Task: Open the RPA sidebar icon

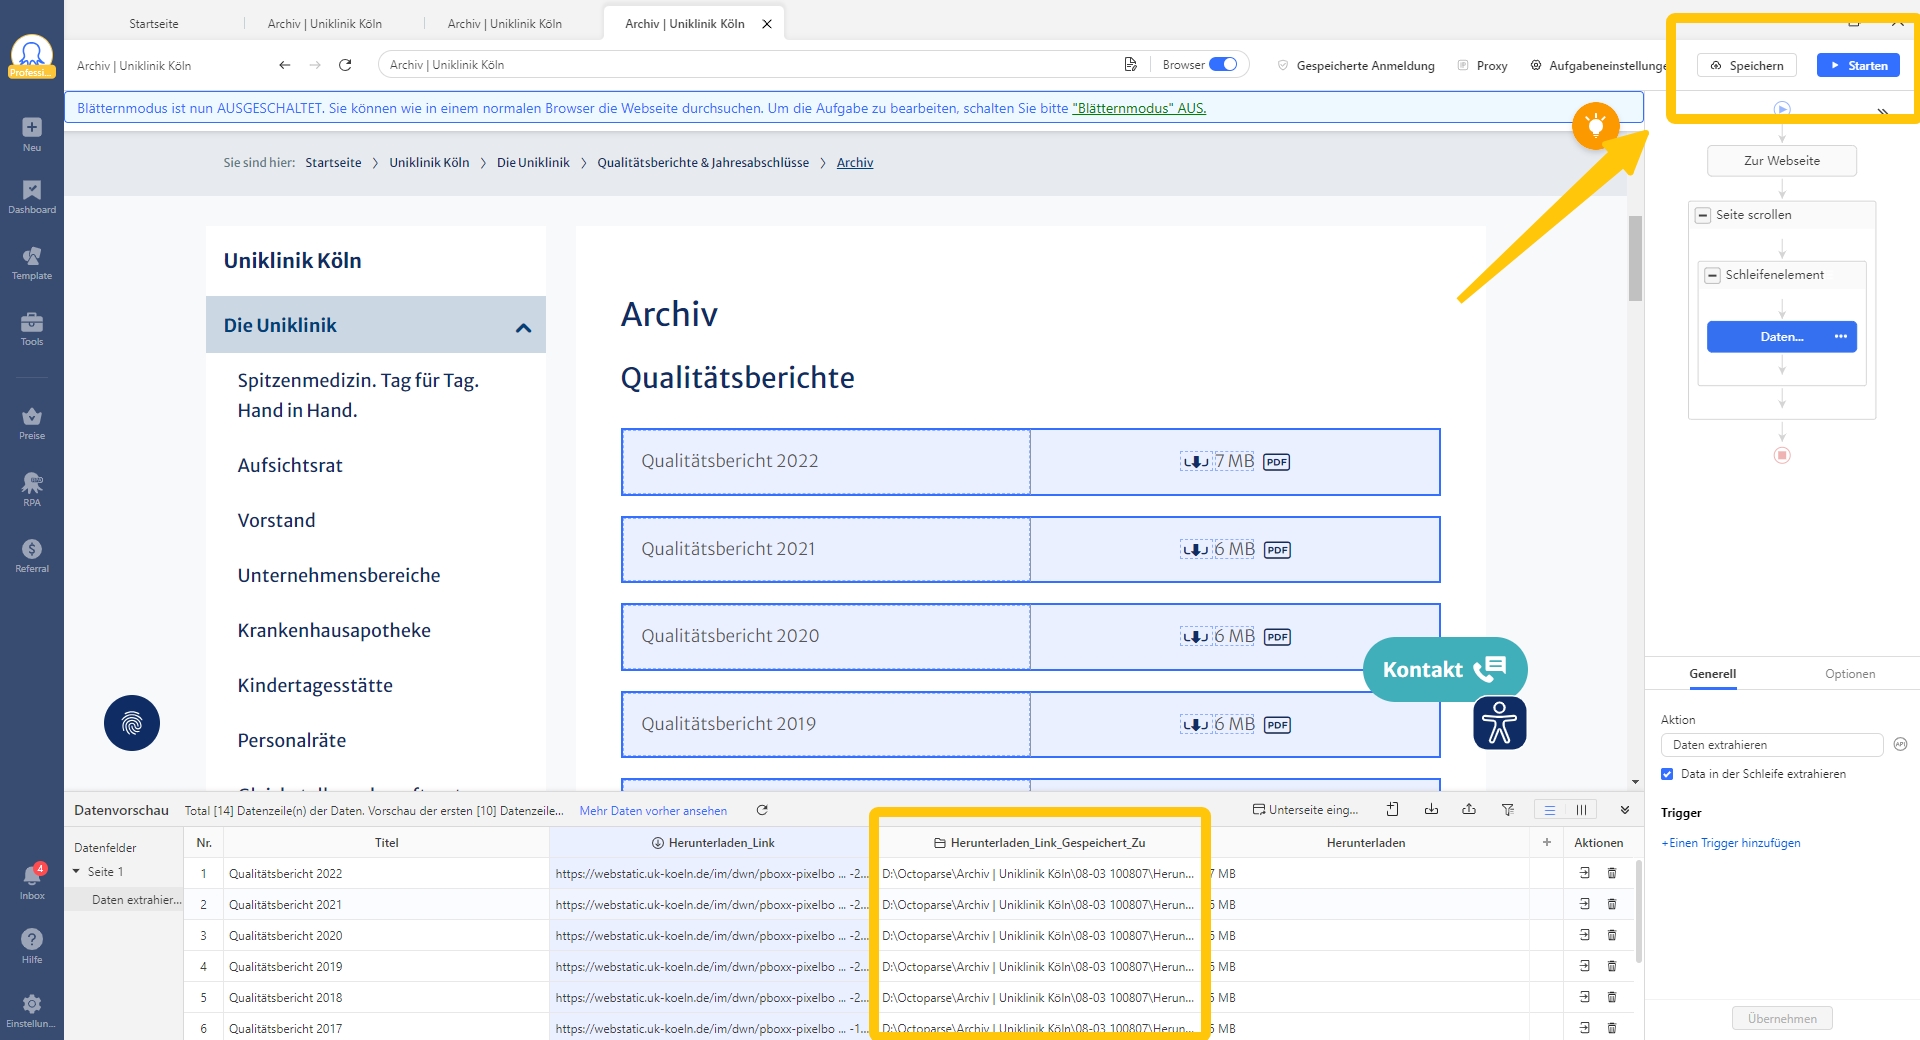Action: (x=32, y=489)
